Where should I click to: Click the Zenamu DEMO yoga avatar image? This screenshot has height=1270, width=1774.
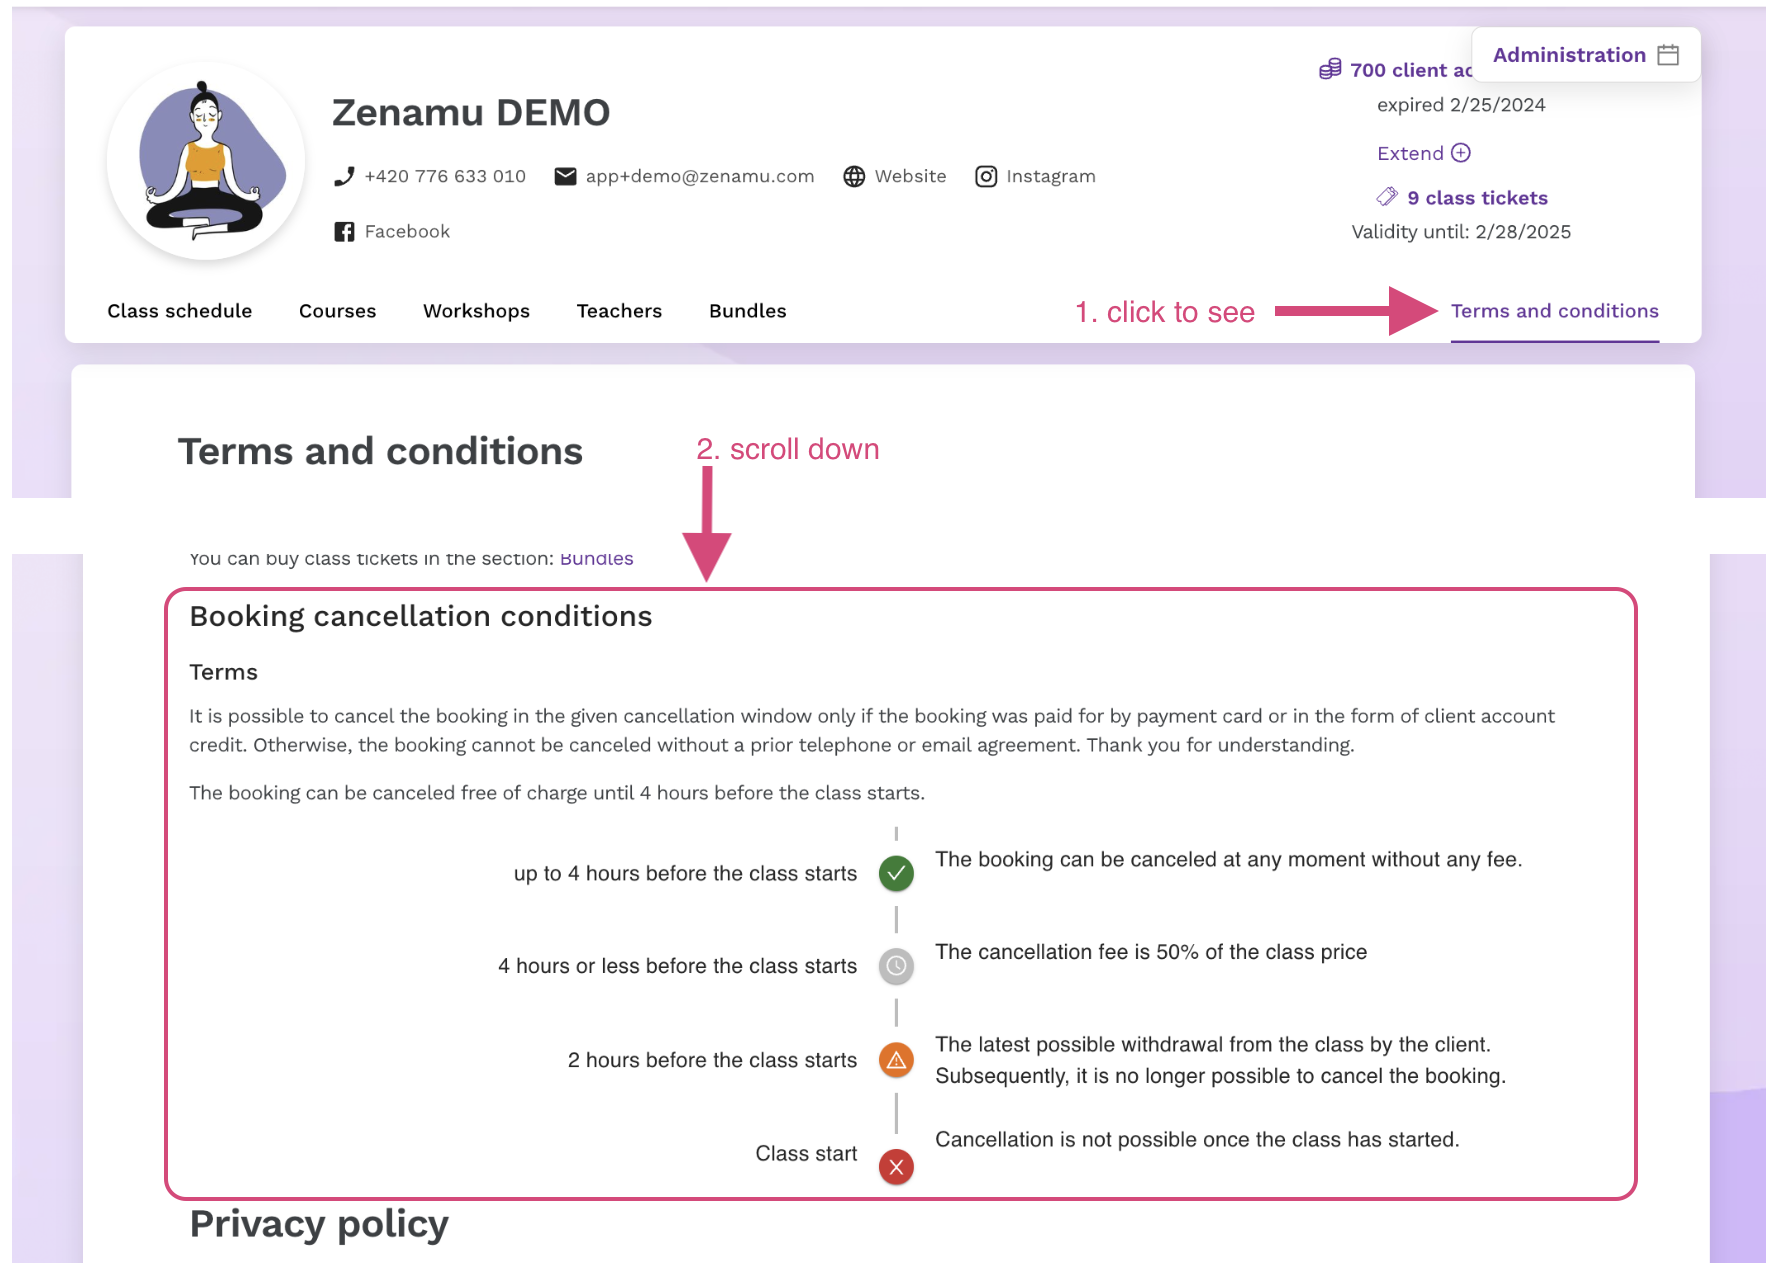click(x=206, y=161)
